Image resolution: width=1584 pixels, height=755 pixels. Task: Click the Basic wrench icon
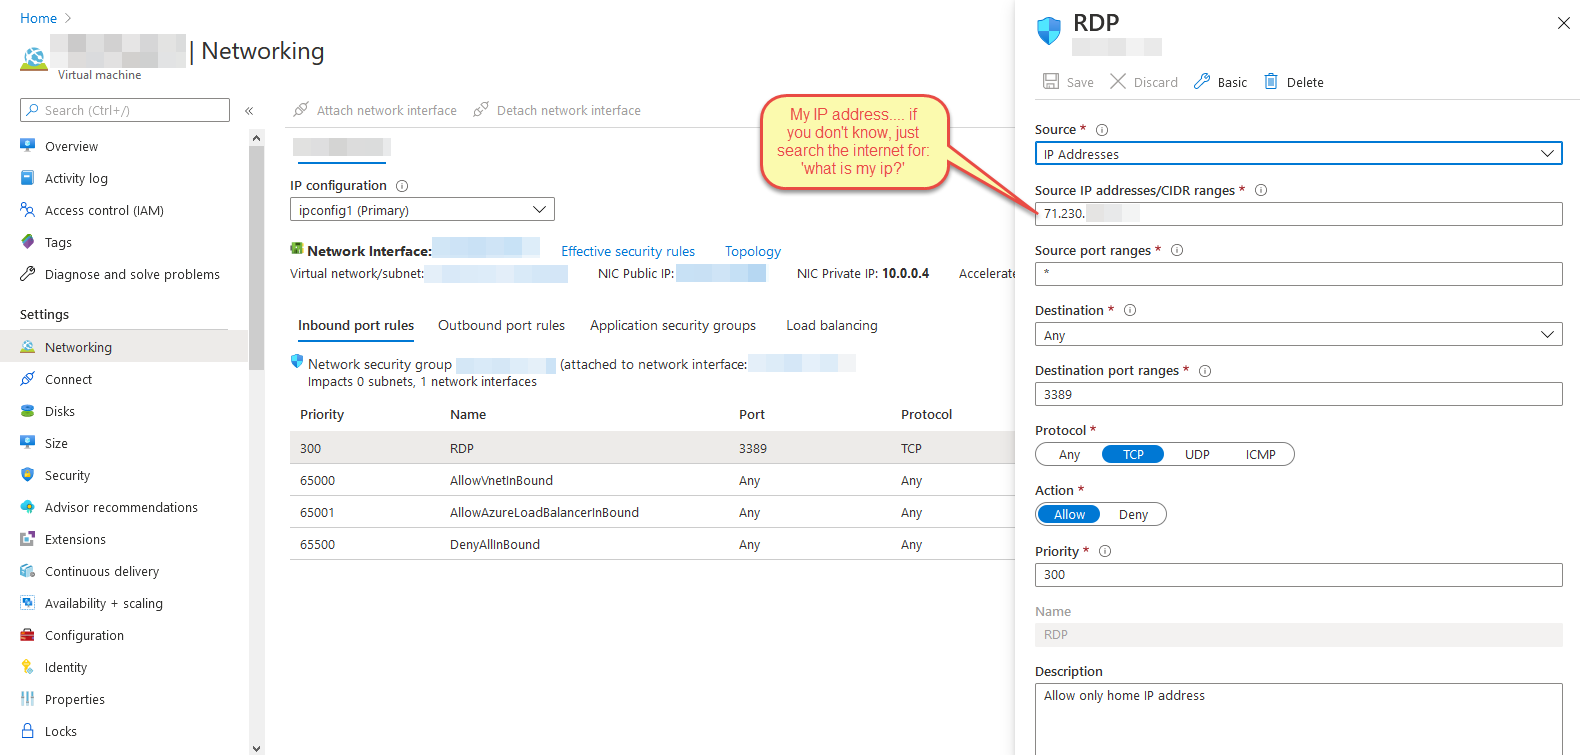tap(1202, 81)
